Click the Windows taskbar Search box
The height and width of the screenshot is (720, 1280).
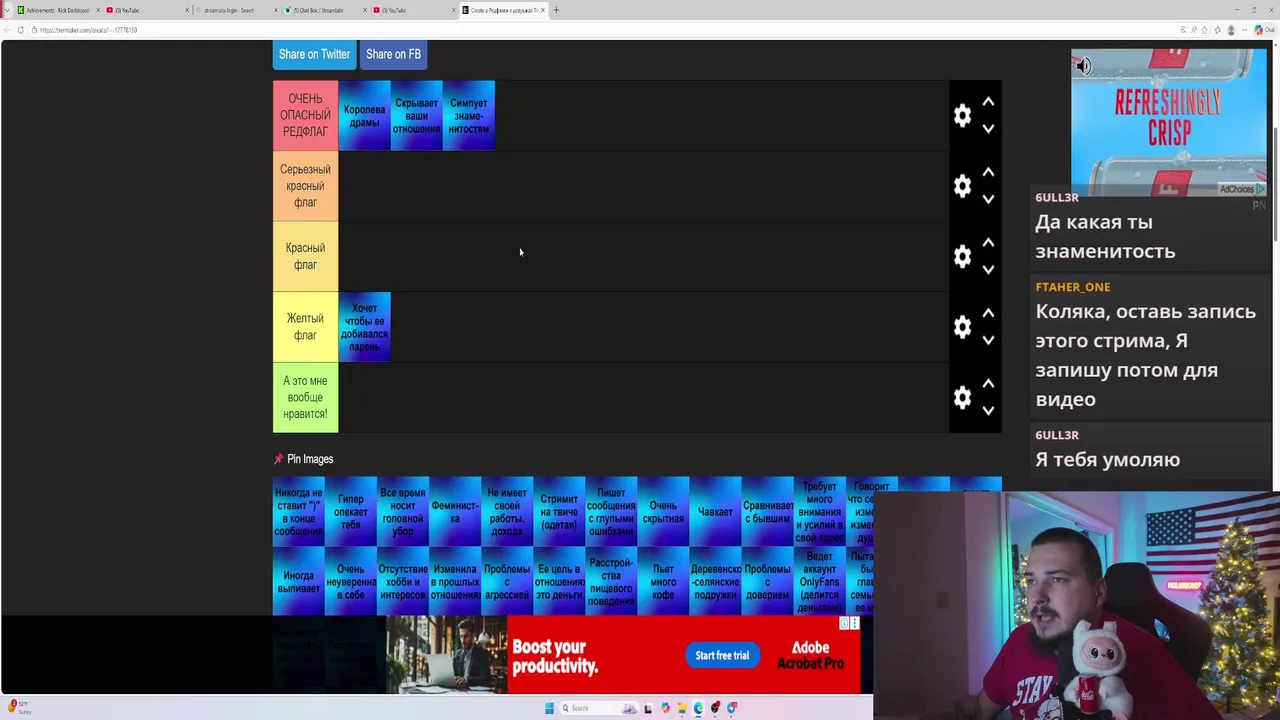click(600, 708)
